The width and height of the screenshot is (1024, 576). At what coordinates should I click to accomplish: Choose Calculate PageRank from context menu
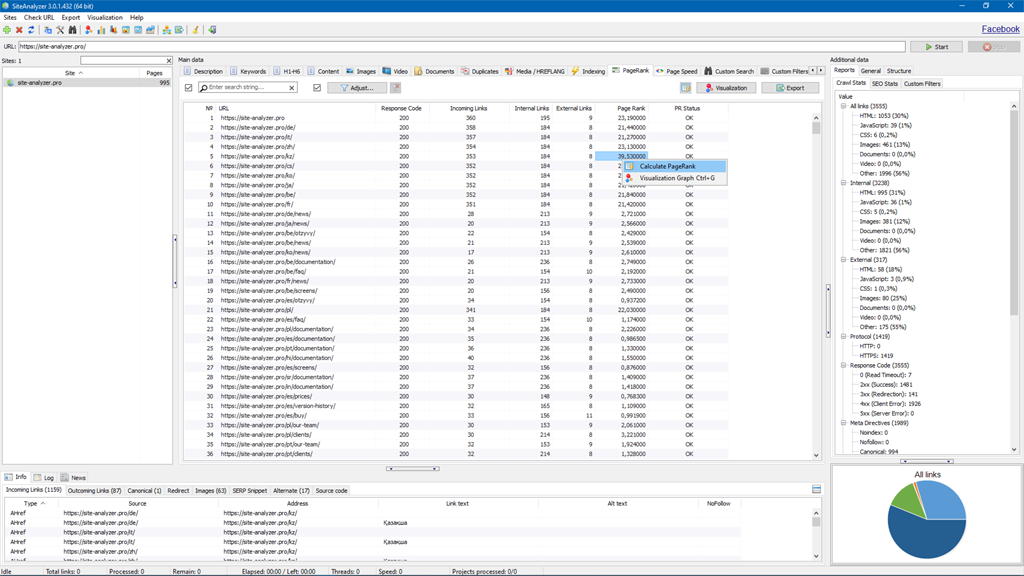pyautogui.click(x=674, y=167)
